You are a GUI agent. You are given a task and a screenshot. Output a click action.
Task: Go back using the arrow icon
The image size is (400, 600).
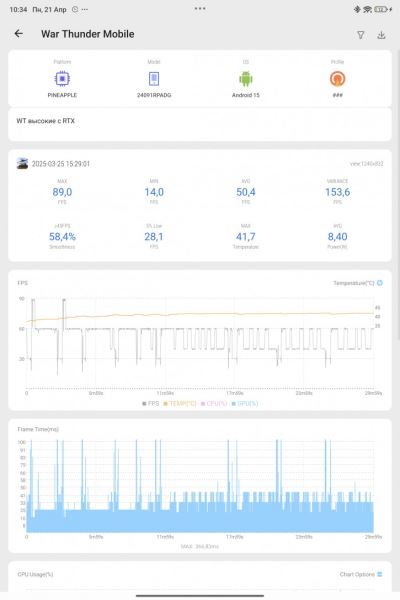pyautogui.click(x=18, y=34)
